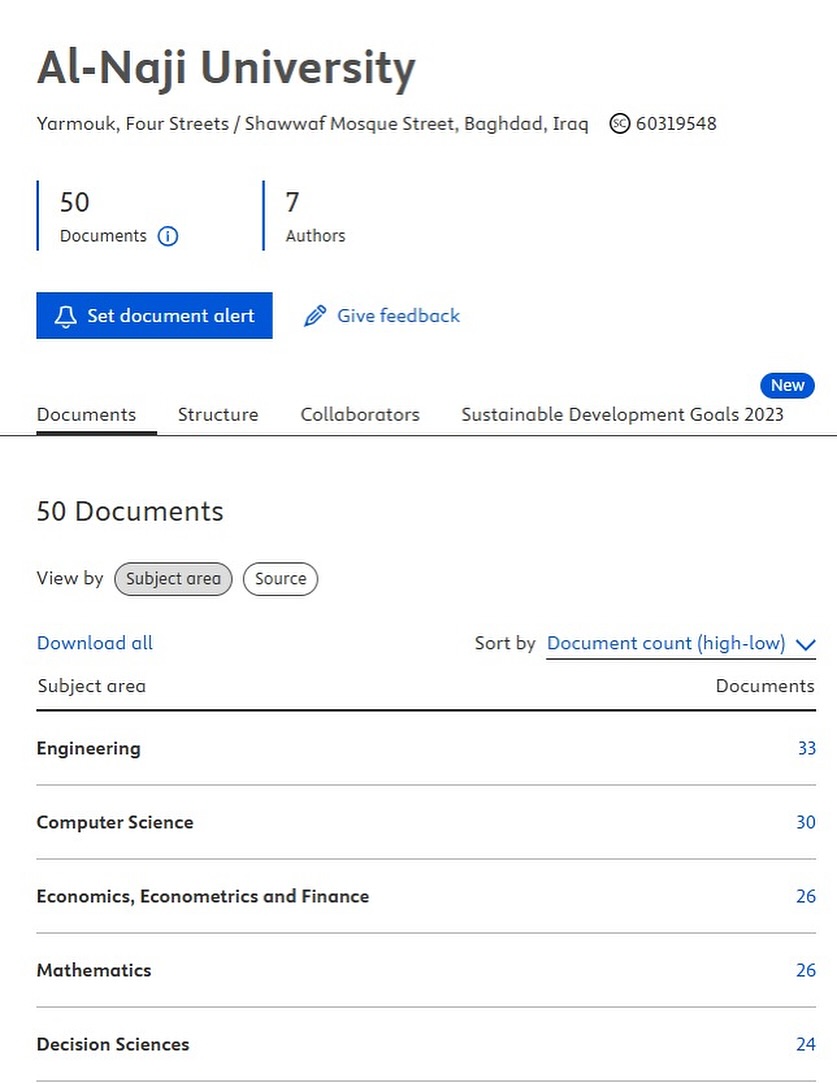Screen dimensions: 837x1083
Task: Open Computer Science document count 30
Action: click(x=806, y=822)
